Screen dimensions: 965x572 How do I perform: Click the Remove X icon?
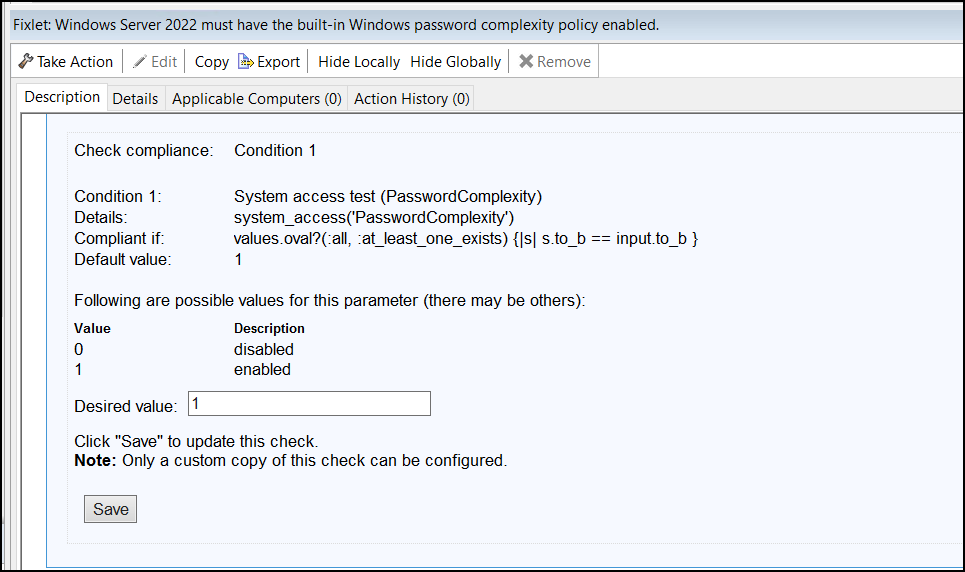pyautogui.click(x=526, y=62)
